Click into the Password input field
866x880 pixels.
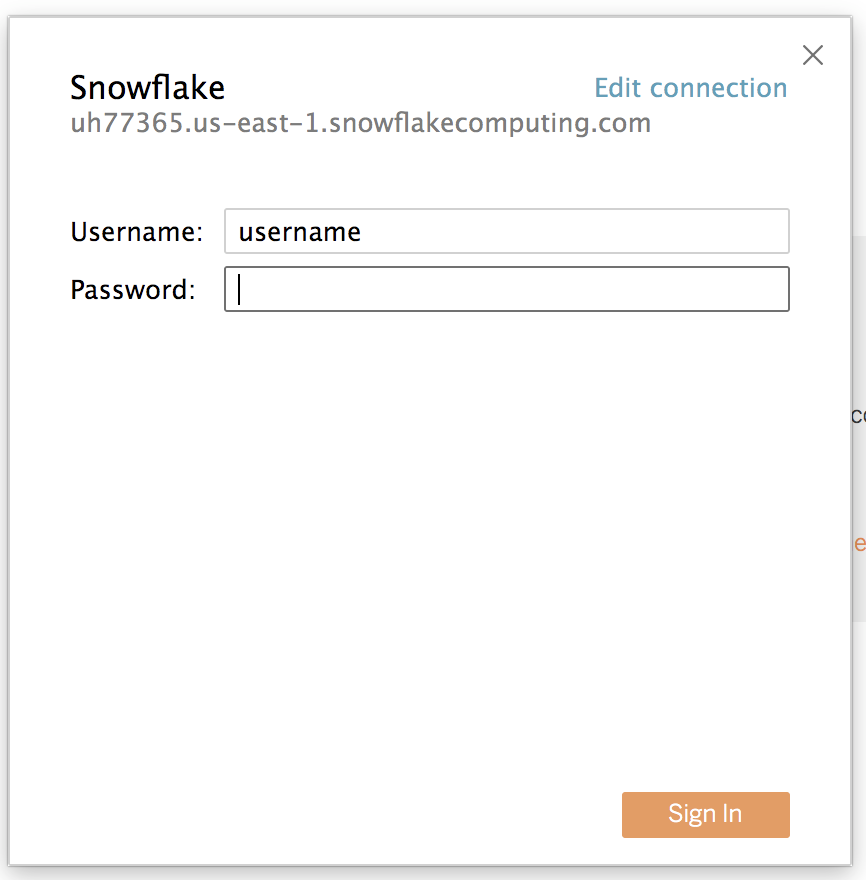[x=506, y=289]
